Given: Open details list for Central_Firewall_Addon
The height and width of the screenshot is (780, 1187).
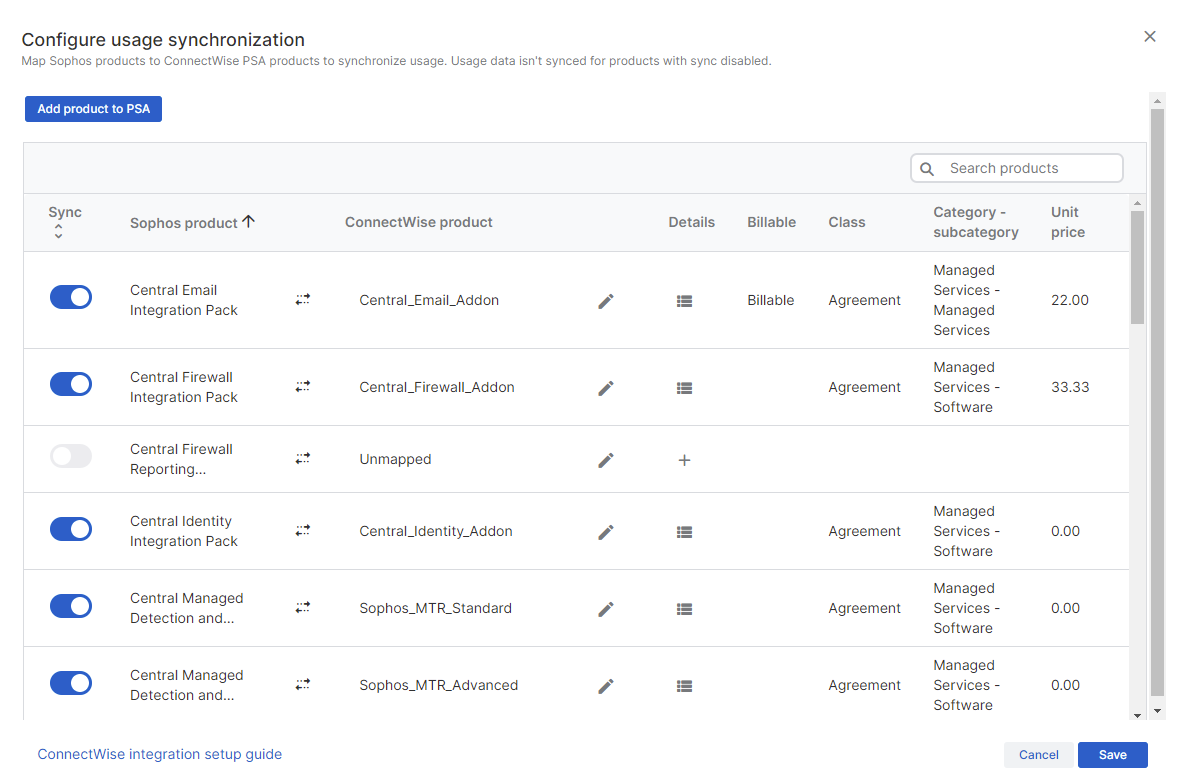Looking at the screenshot, I should pyautogui.click(x=684, y=388).
